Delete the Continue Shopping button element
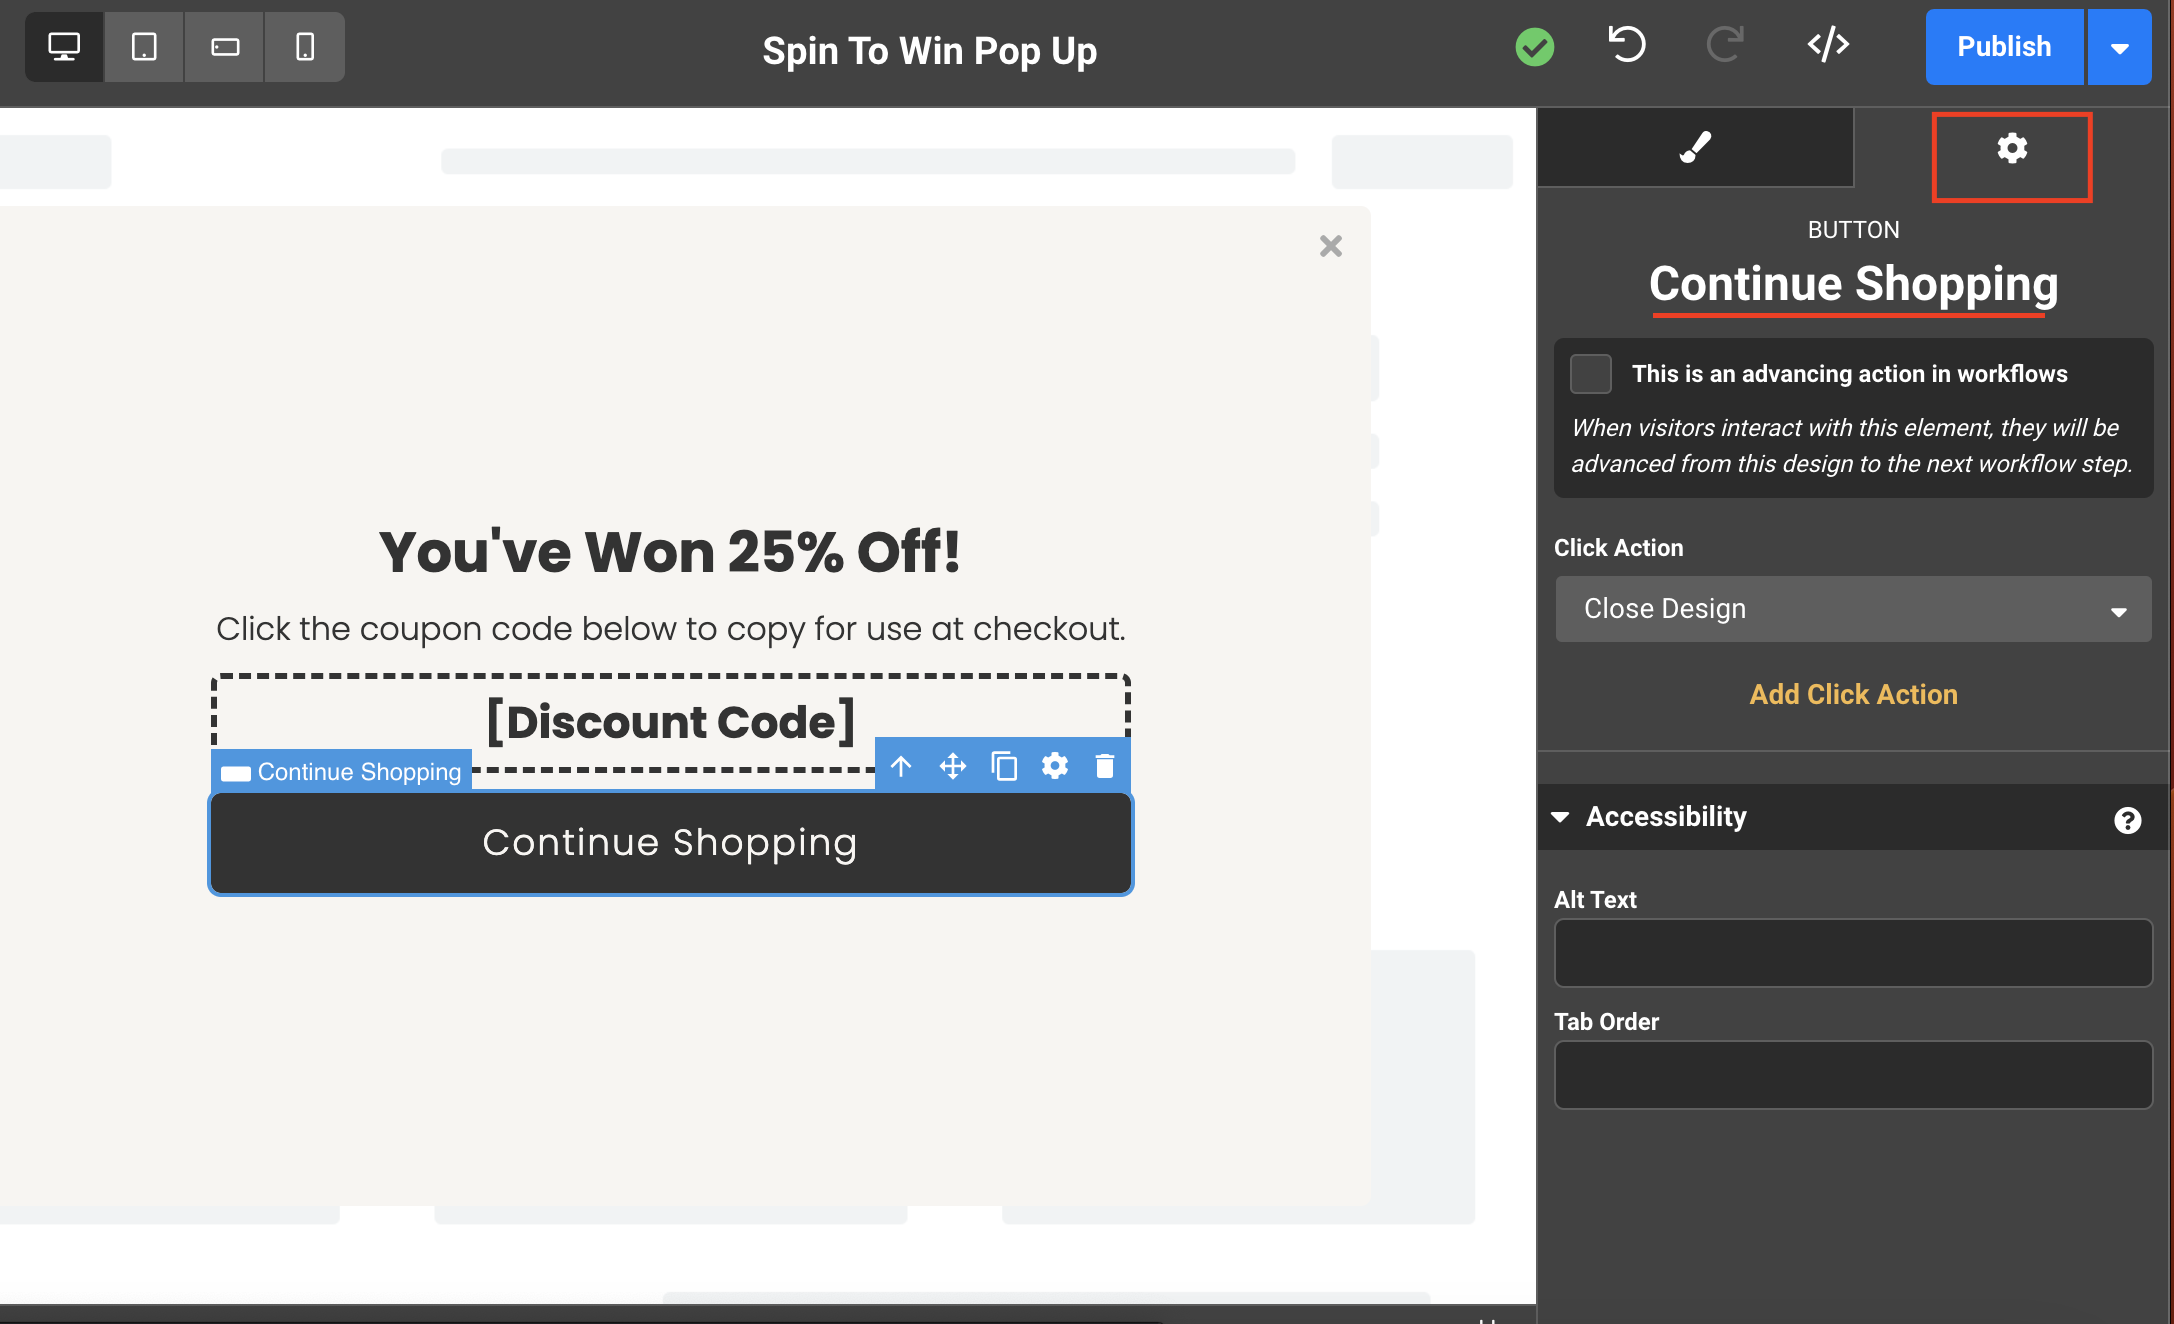The image size is (2174, 1324). click(x=1105, y=766)
